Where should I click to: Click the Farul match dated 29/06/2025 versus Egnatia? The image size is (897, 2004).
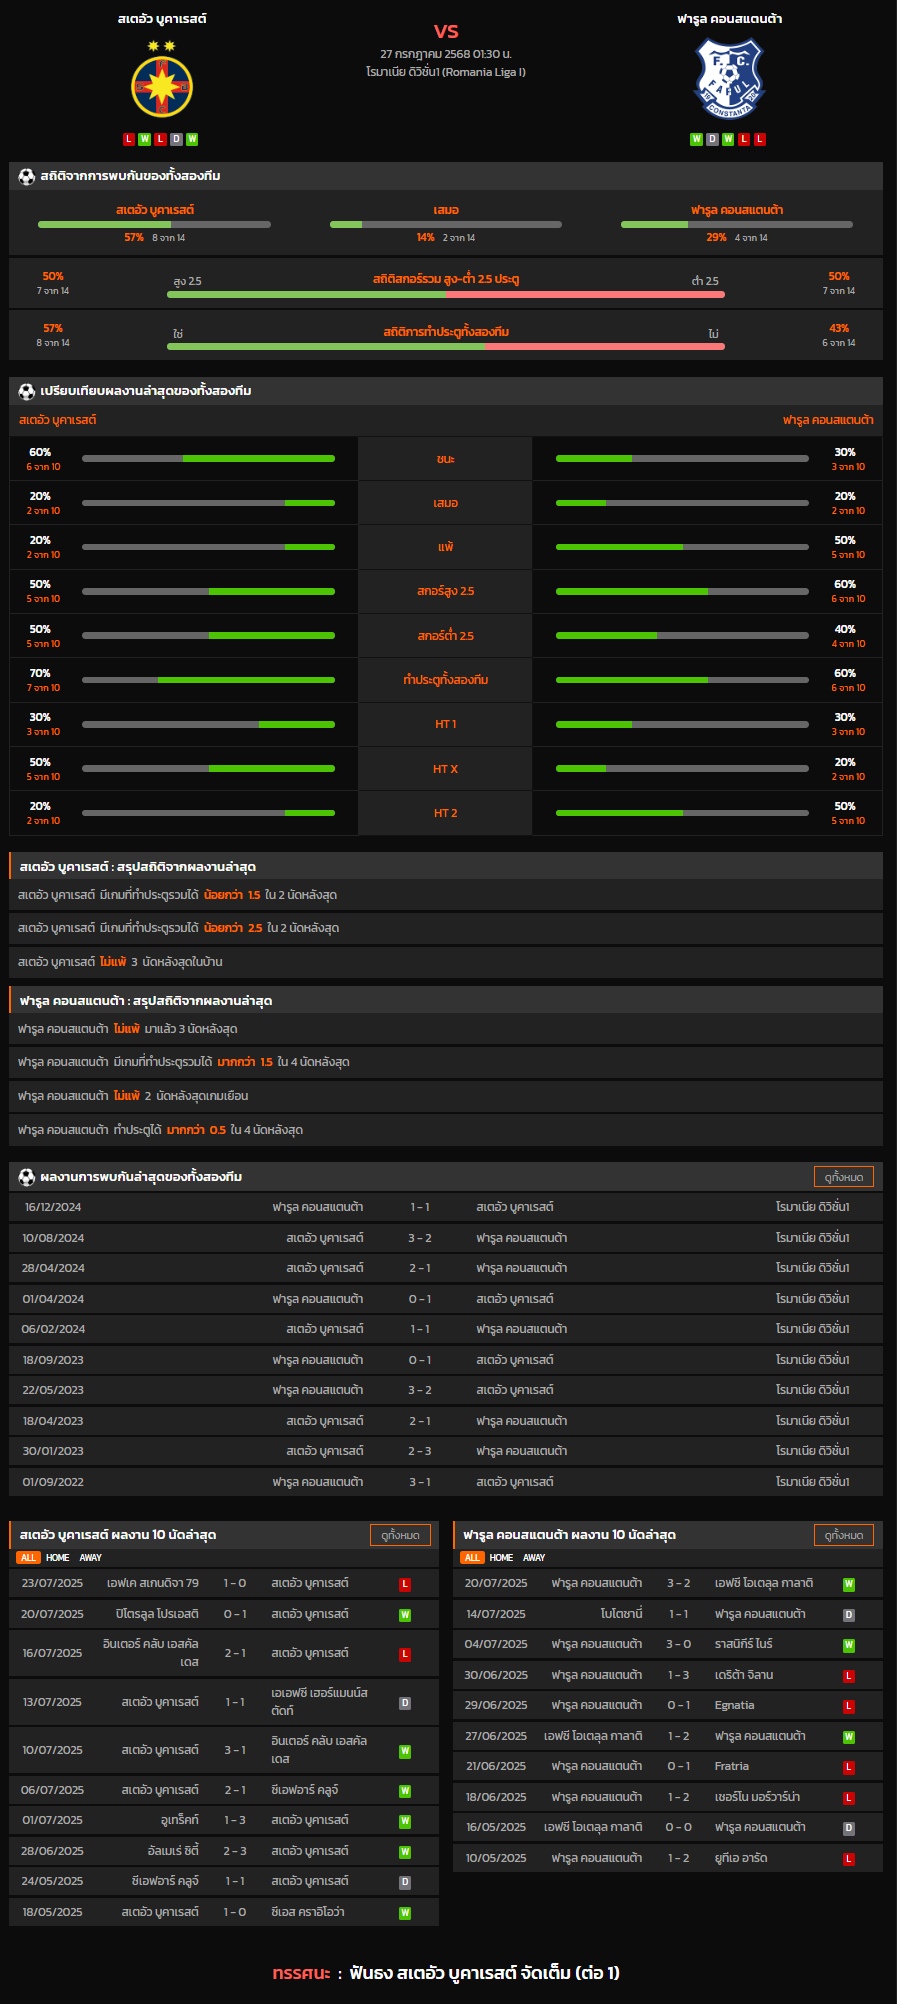(668, 1706)
